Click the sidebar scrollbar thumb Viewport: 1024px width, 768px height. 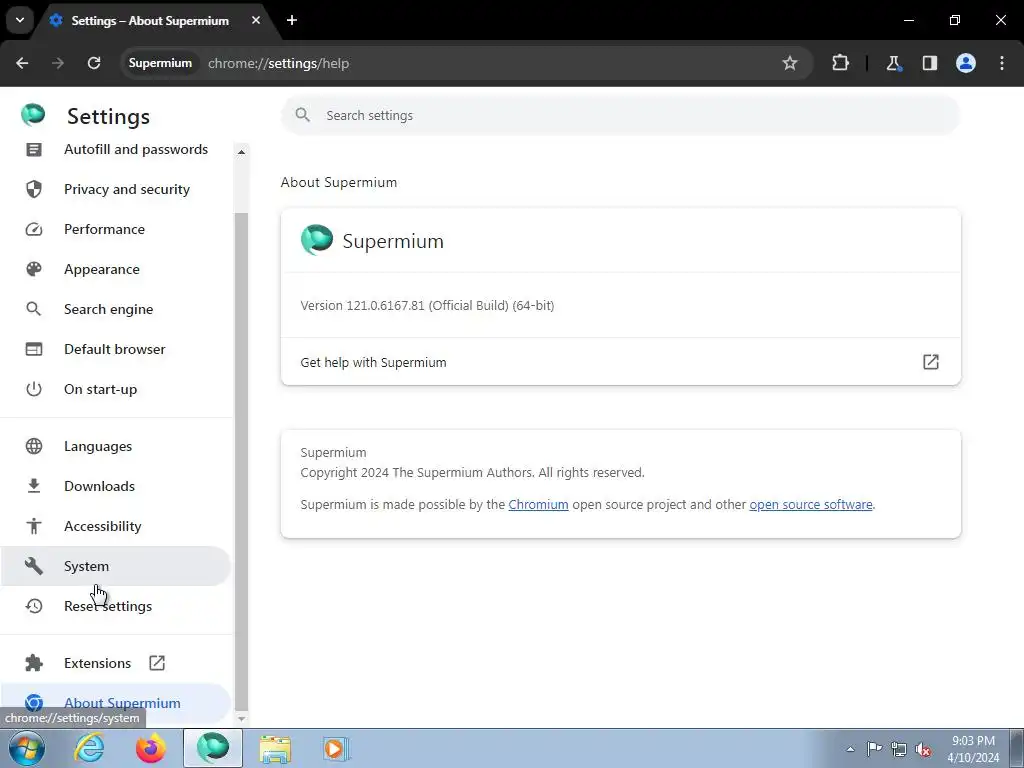coord(241,460)
